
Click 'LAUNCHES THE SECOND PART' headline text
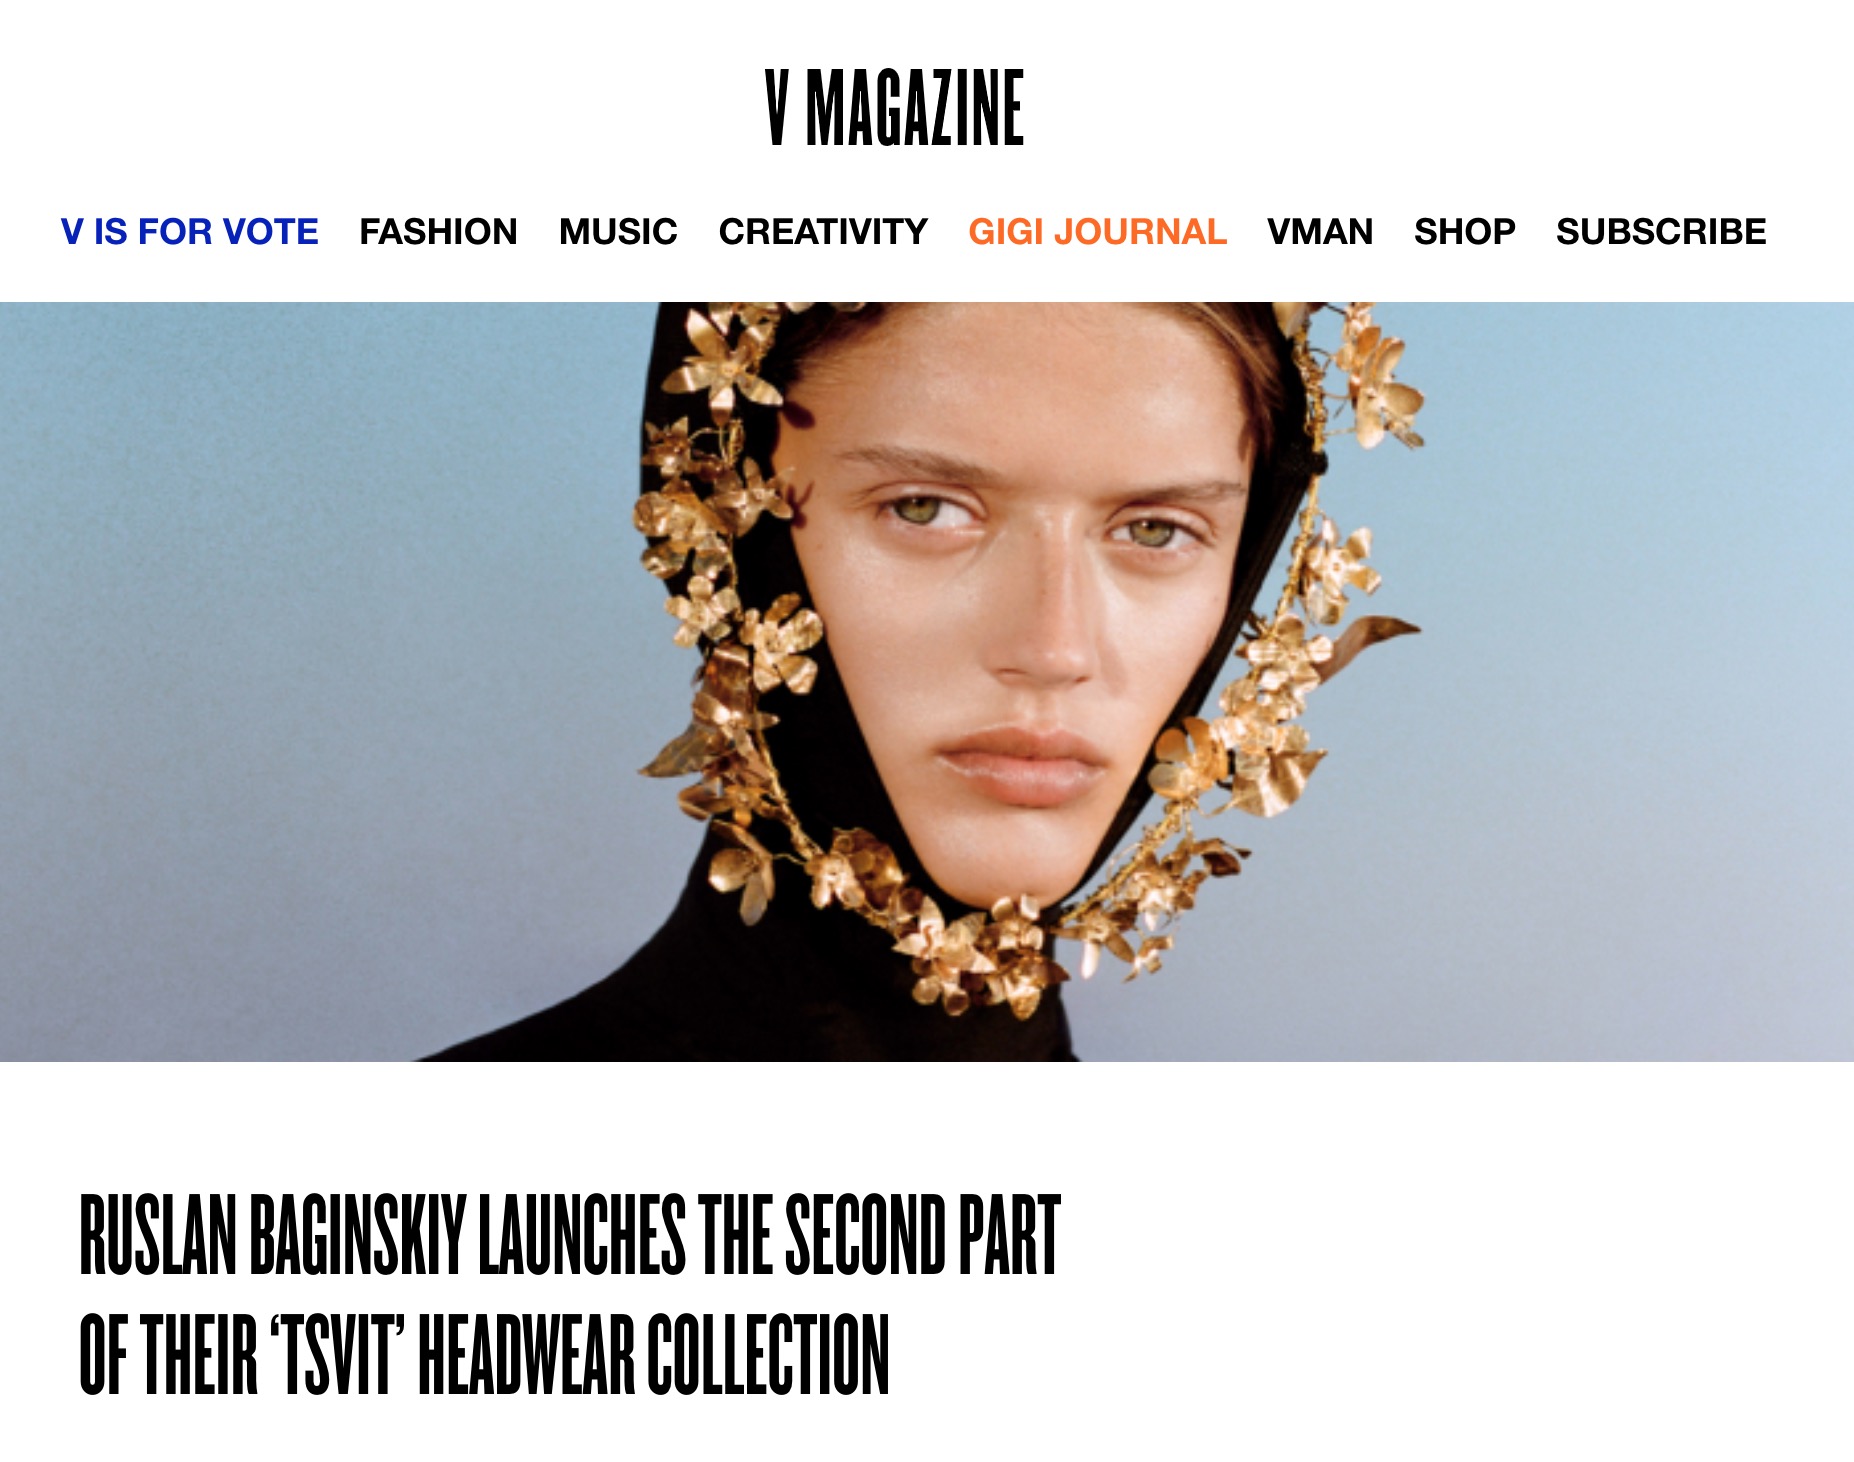point(770,1235)
